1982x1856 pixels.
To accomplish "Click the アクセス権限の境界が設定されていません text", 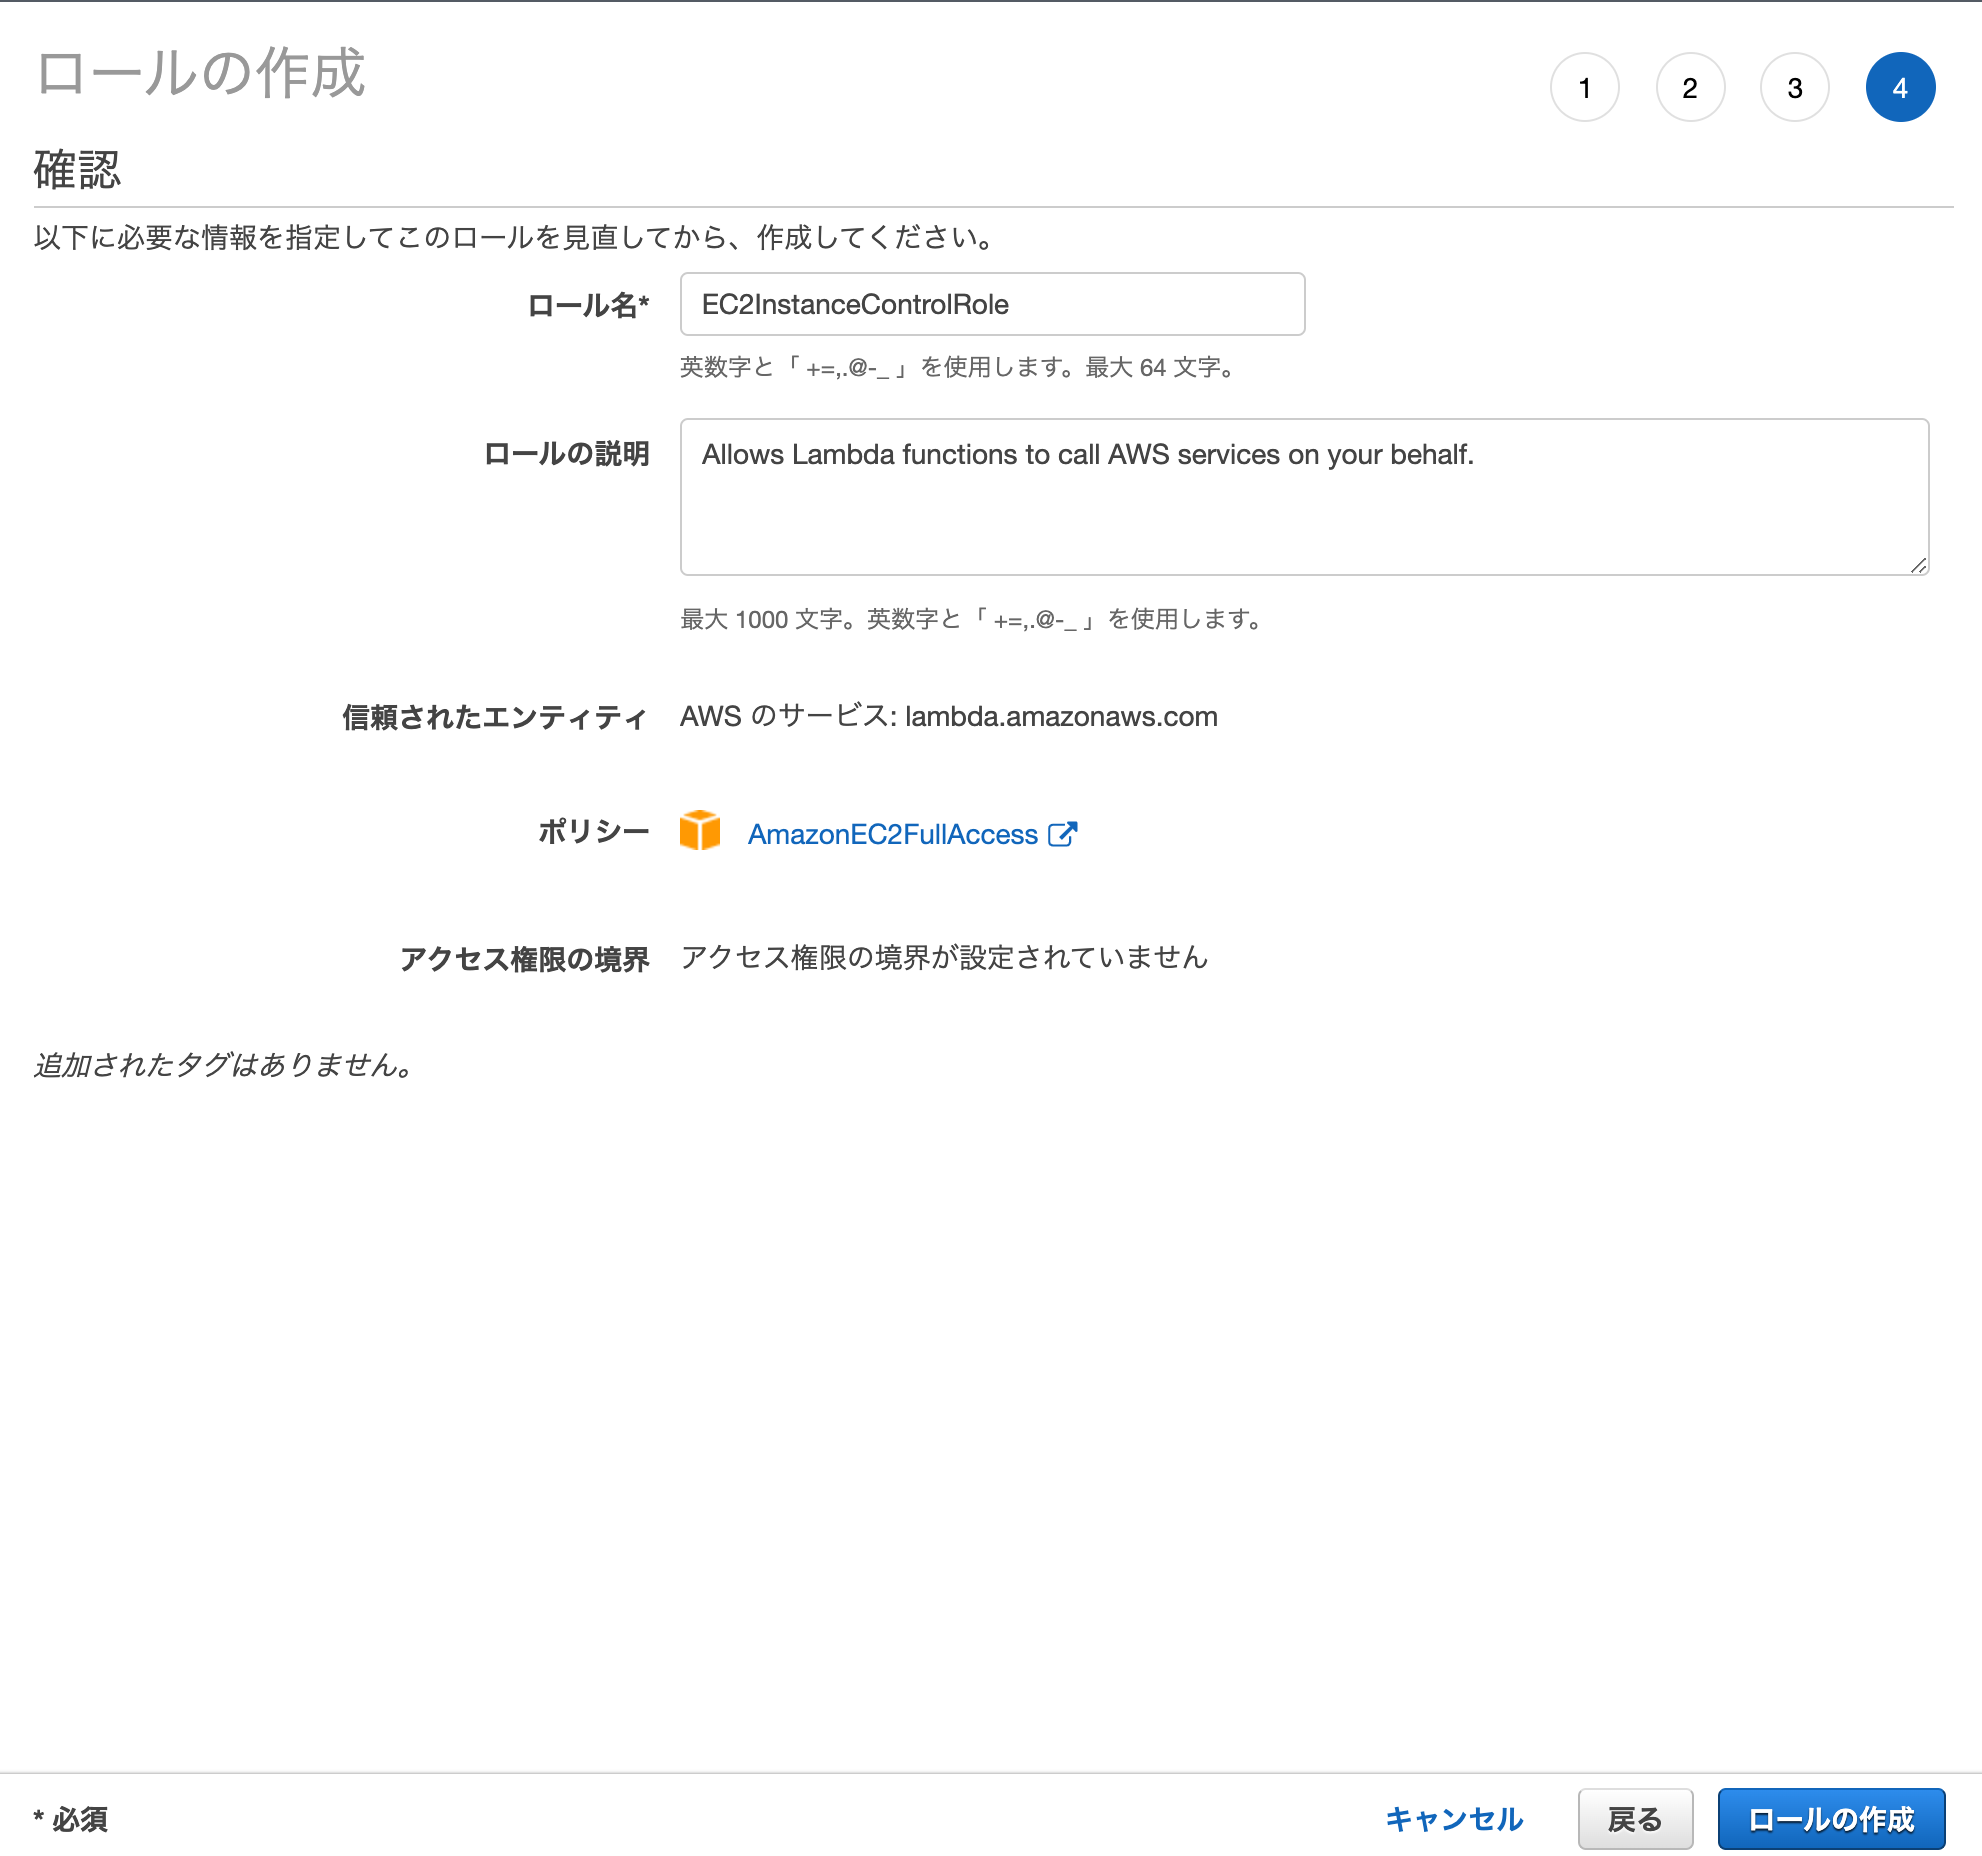I will tap(944, 957).
